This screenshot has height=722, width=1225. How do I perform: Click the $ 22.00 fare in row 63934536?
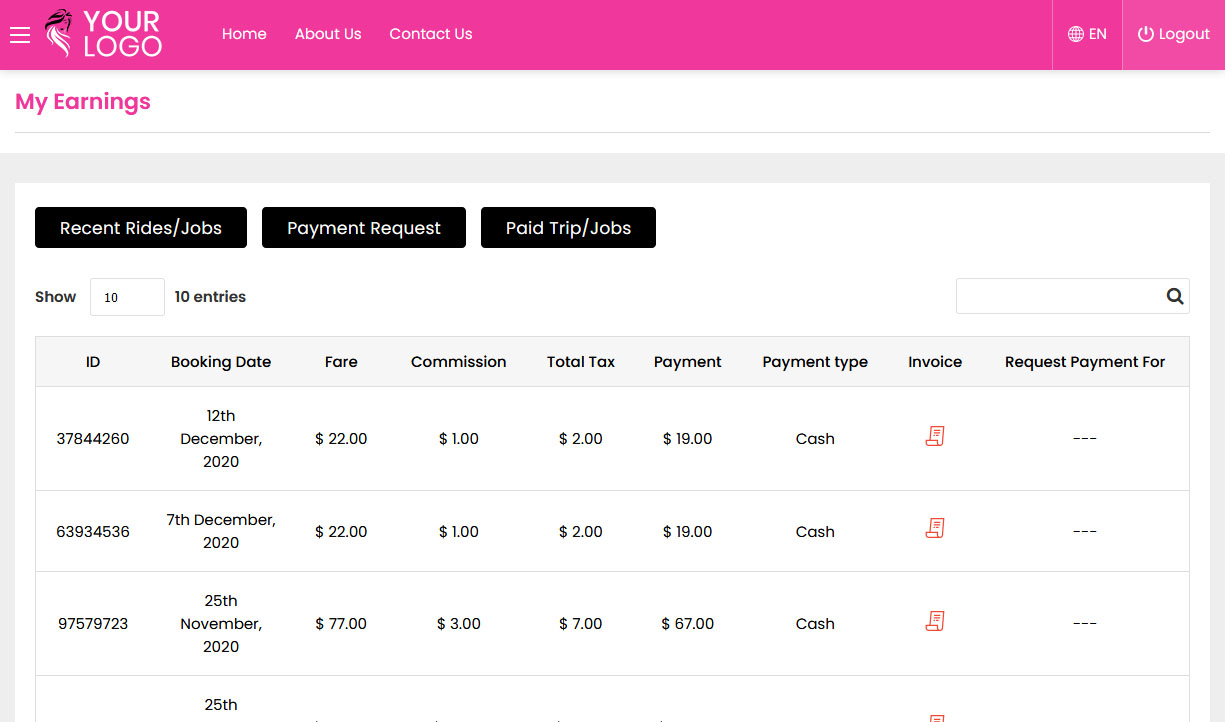[x=341, y=532]
